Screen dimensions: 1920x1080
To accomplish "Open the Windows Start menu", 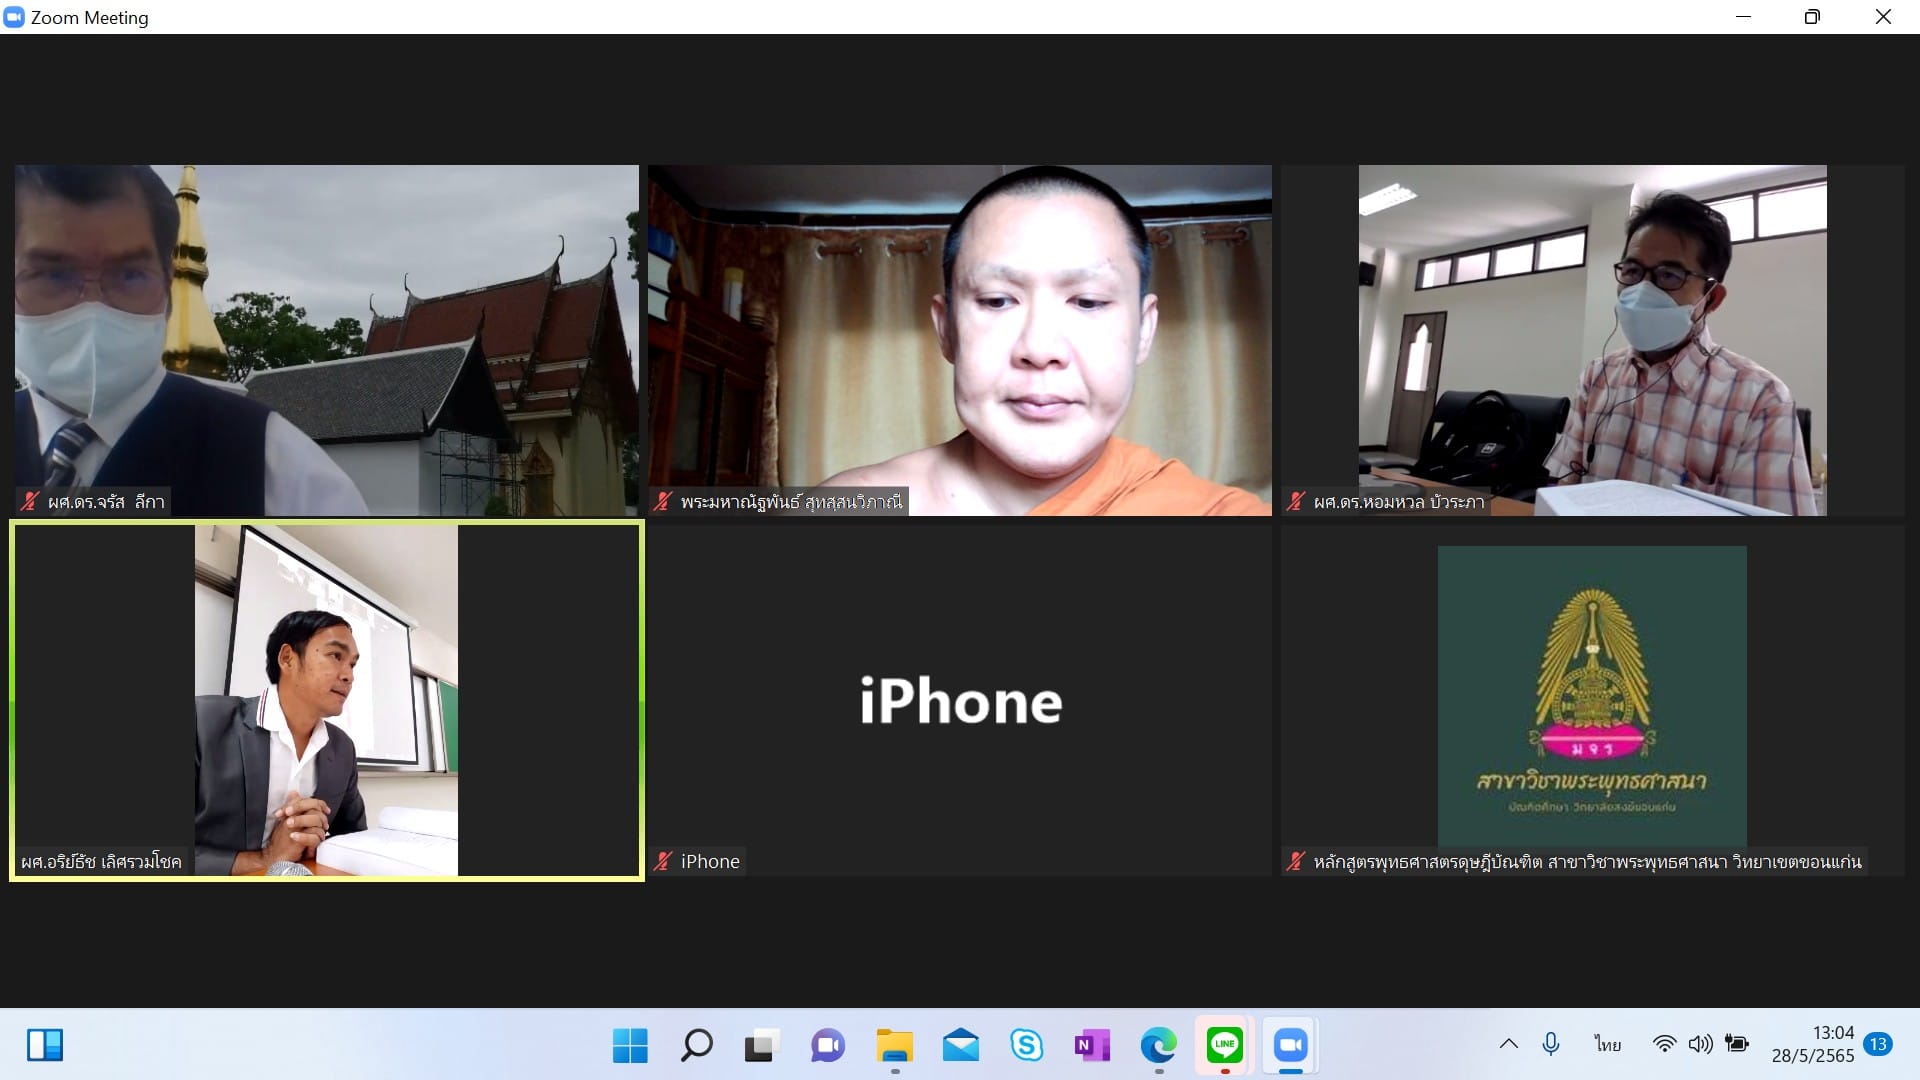I will coord(630,1046).
